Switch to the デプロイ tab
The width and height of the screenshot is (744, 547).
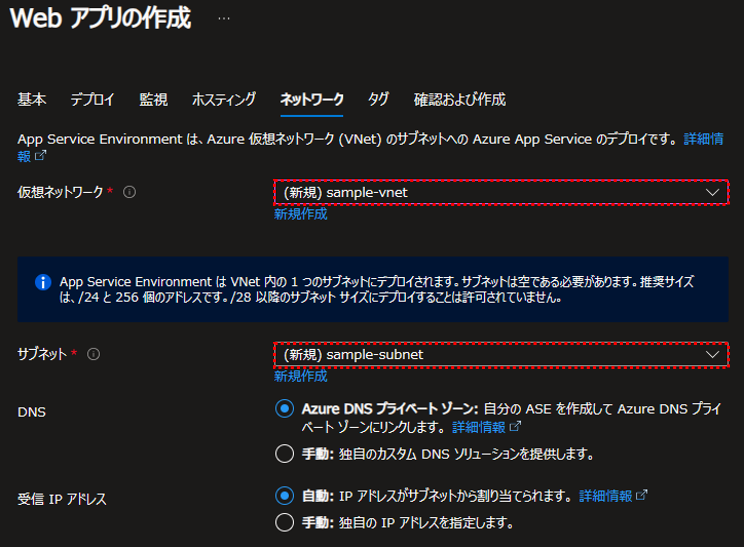pos(93,100)
